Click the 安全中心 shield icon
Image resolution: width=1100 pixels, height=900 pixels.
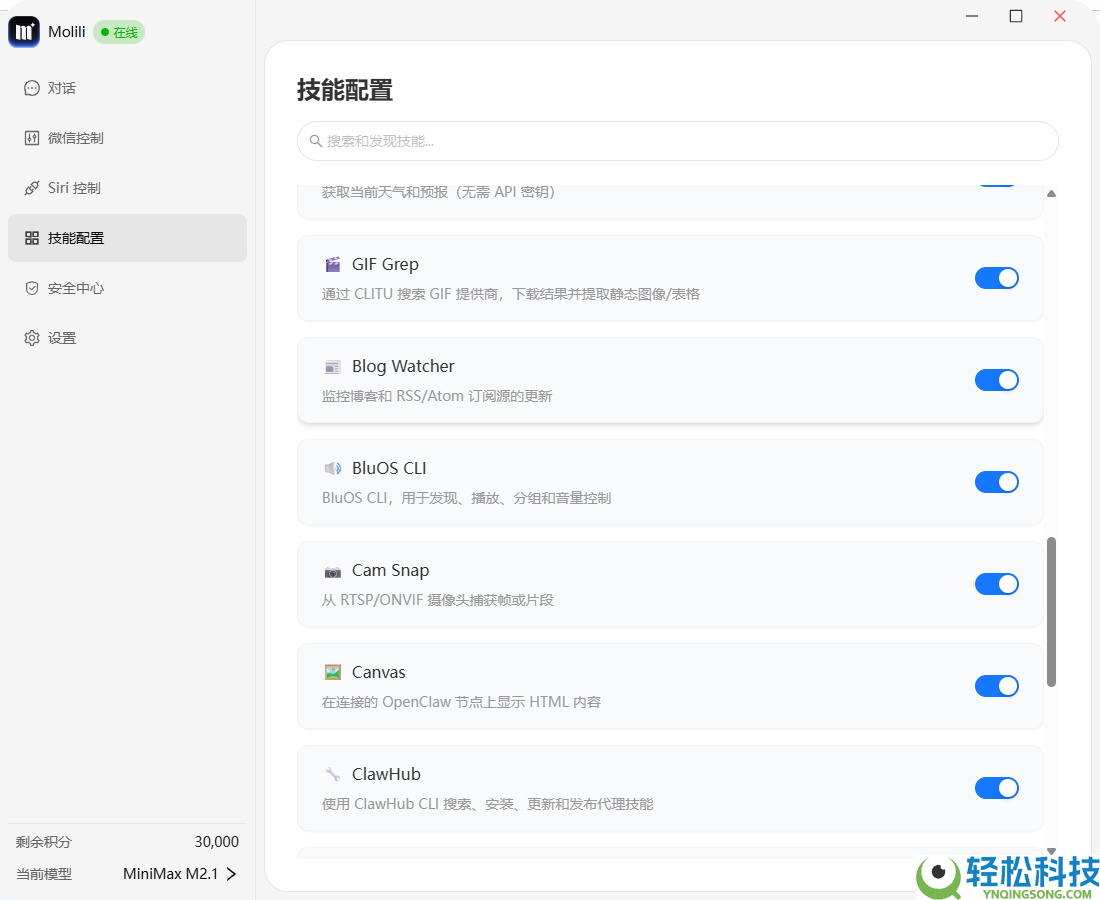[31, 287]
